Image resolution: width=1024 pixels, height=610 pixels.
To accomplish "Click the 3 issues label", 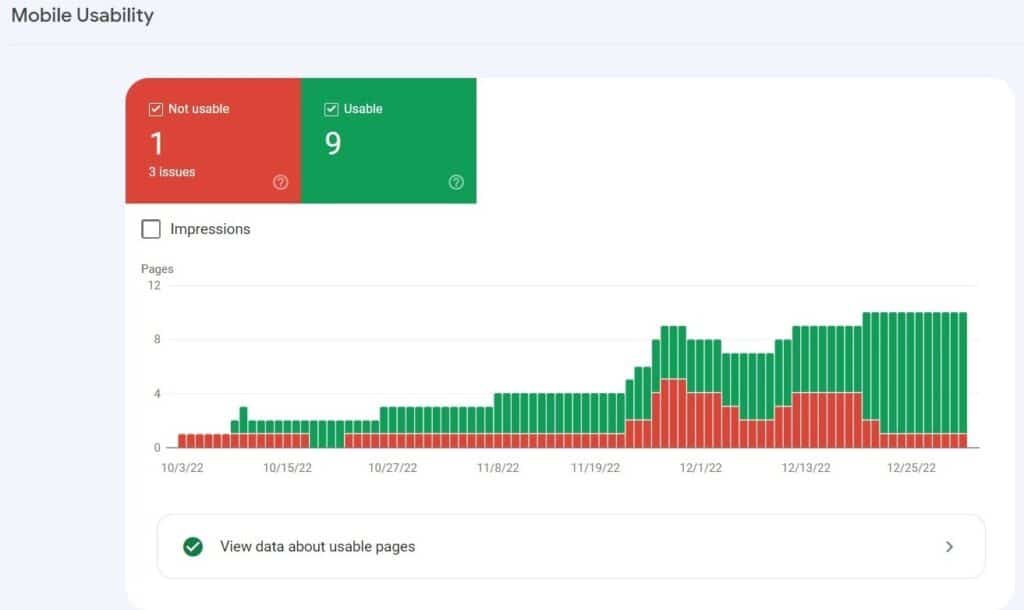I will (172, 172).
